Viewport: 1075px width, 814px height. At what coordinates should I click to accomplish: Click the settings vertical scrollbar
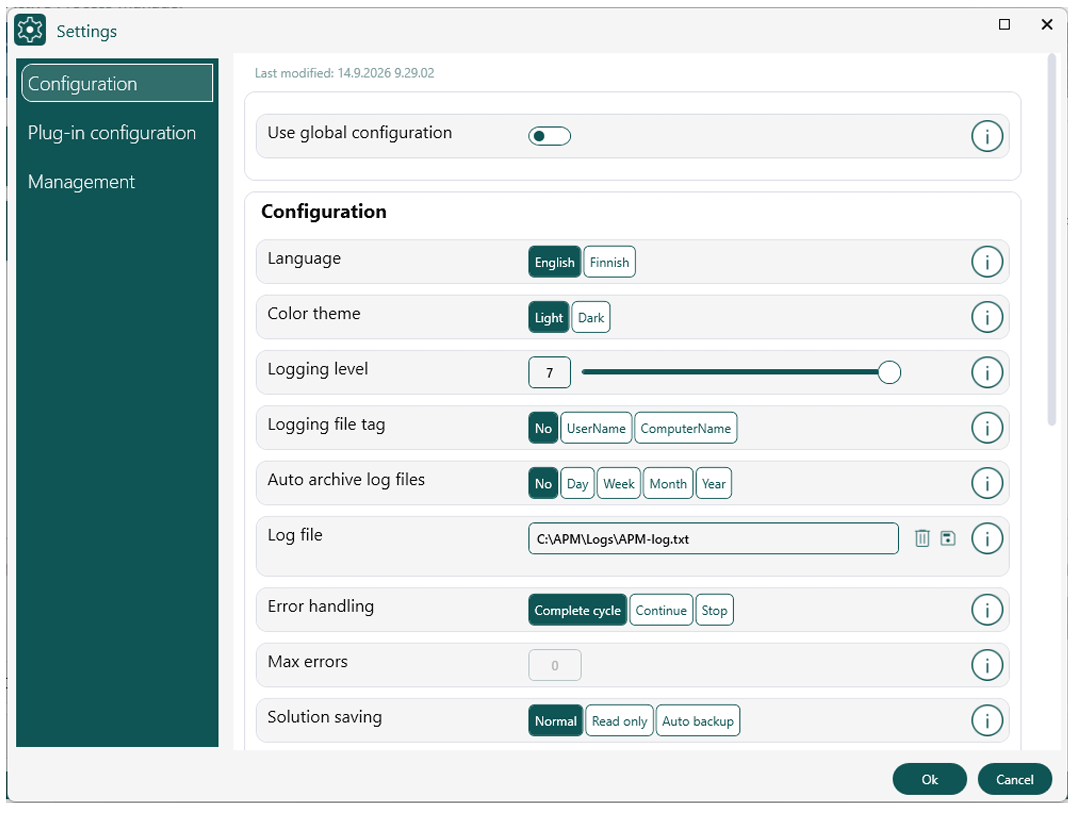pos(1052,240)
